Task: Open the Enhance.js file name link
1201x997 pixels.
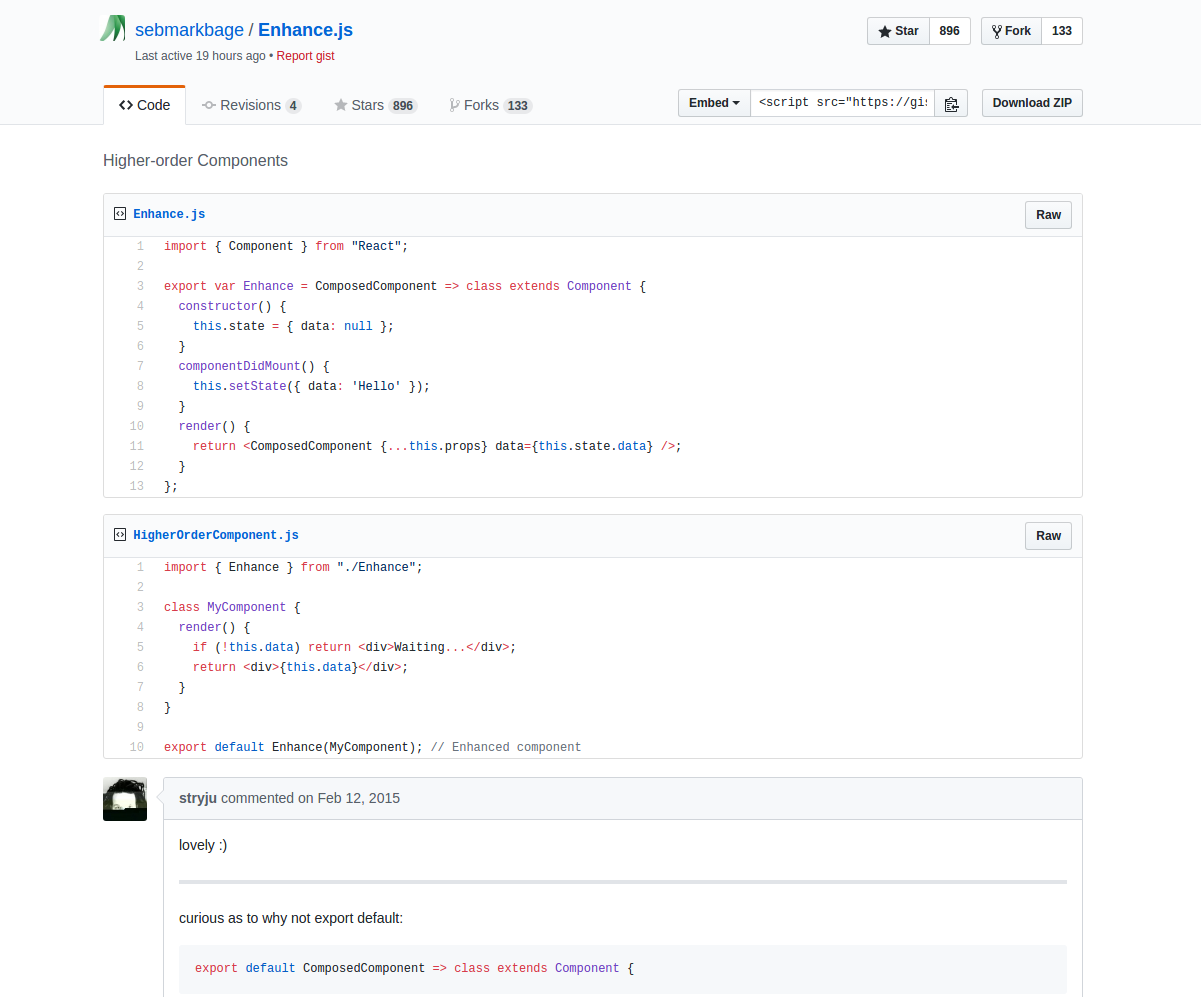Action: [x=169, y=214]
